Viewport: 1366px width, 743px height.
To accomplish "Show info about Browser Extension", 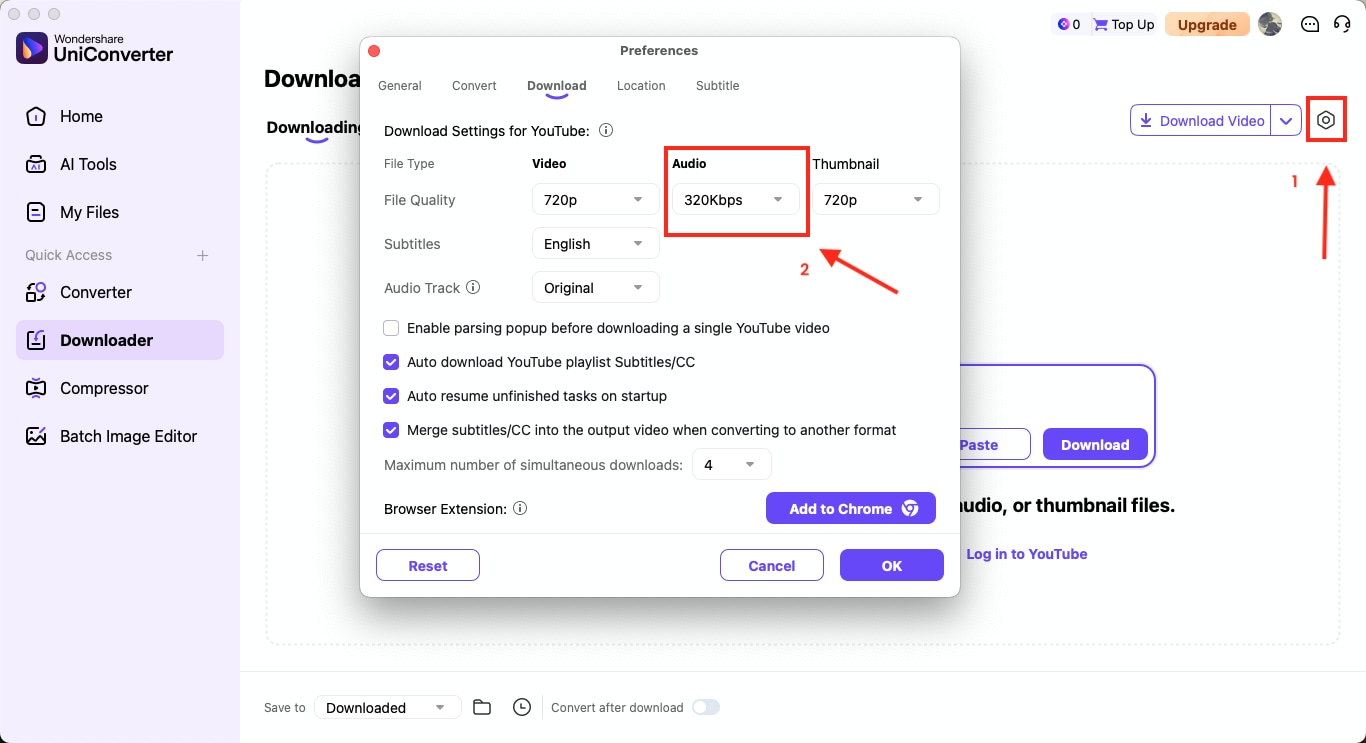I will (520, 508).
